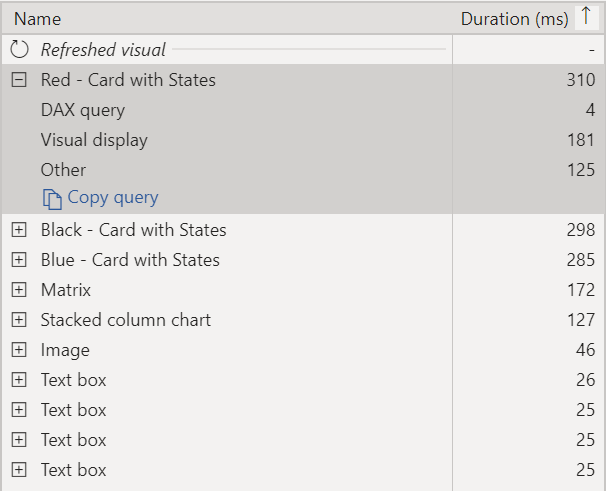Select the Image row label
The height and width of the screenshot is (491, 606).
point(65,350)
